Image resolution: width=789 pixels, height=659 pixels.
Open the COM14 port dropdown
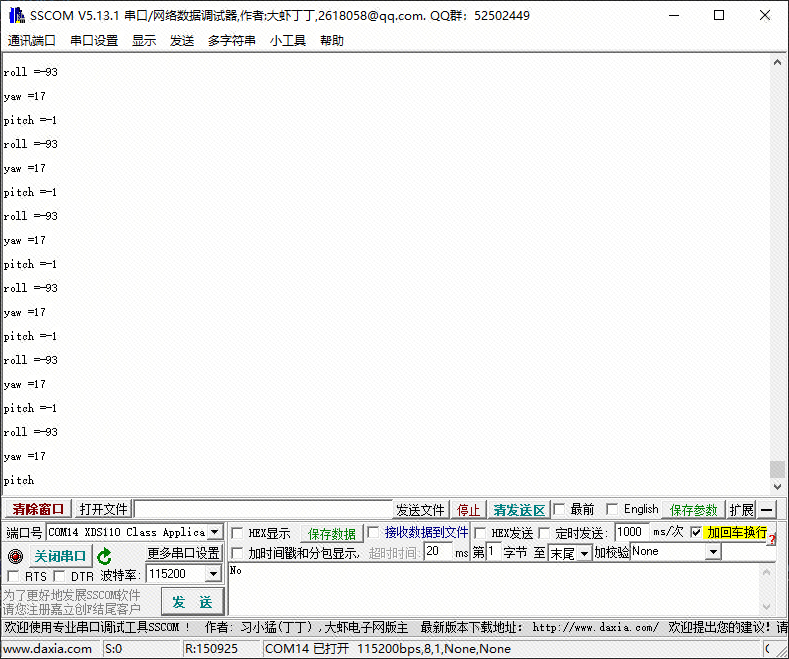(x=215, y=532)
